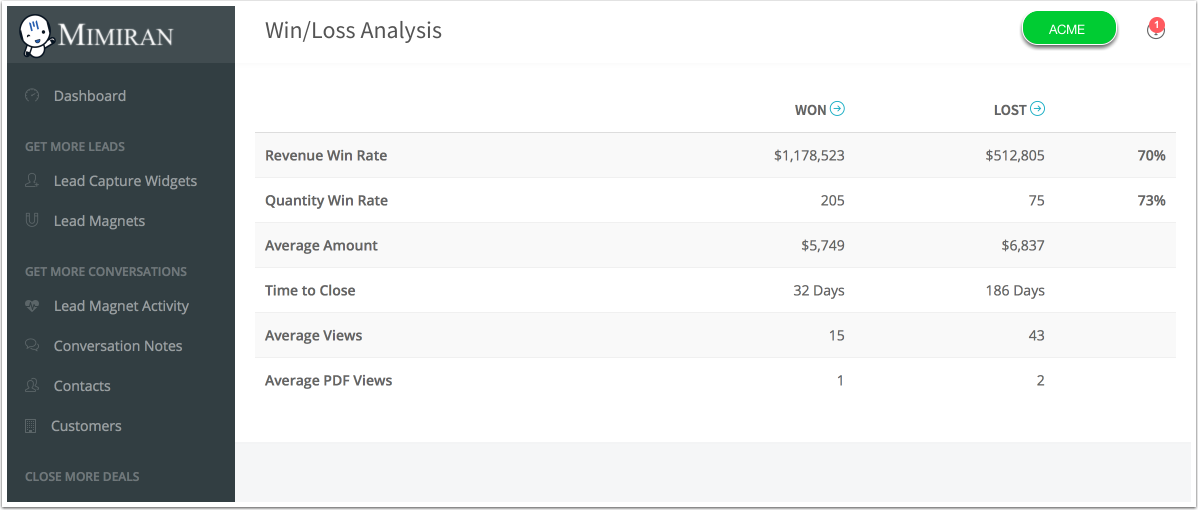Click the WON column header
The width and height of the screenshot is (1198, 510).
pyautogui.click(x=810, y=110)
